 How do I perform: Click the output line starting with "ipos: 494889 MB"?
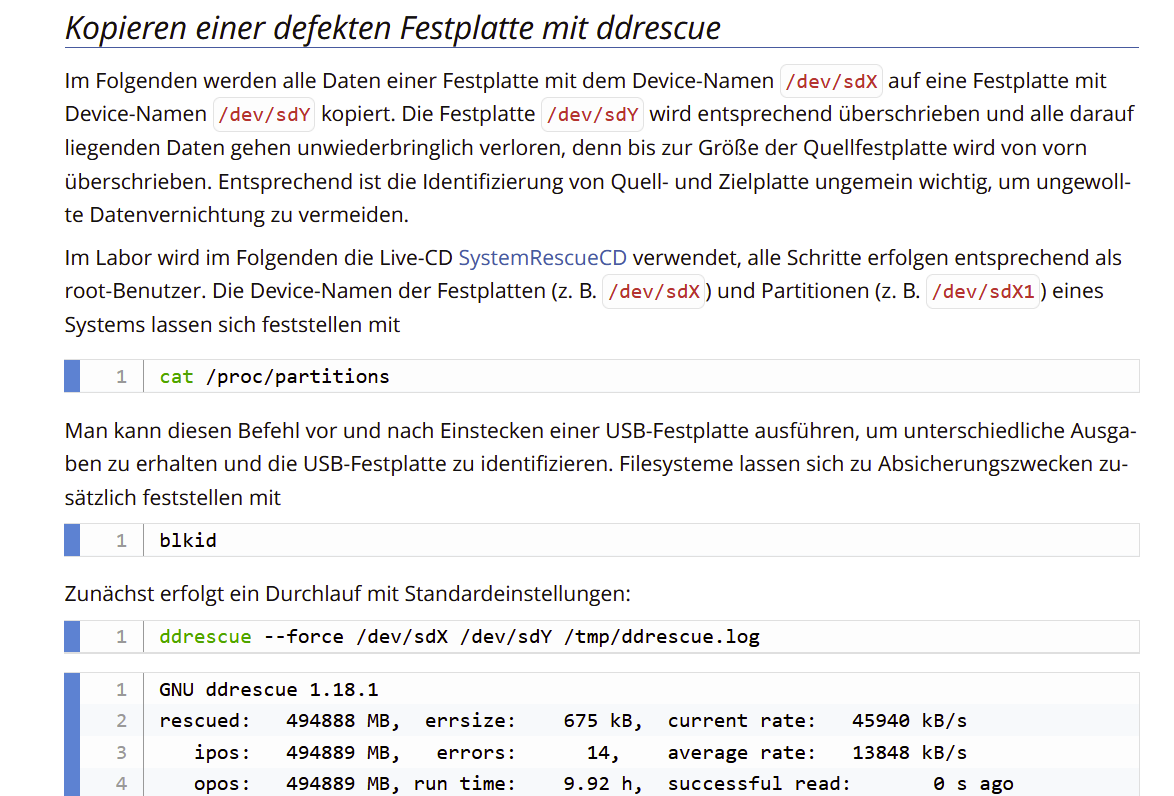coord(580,752)
